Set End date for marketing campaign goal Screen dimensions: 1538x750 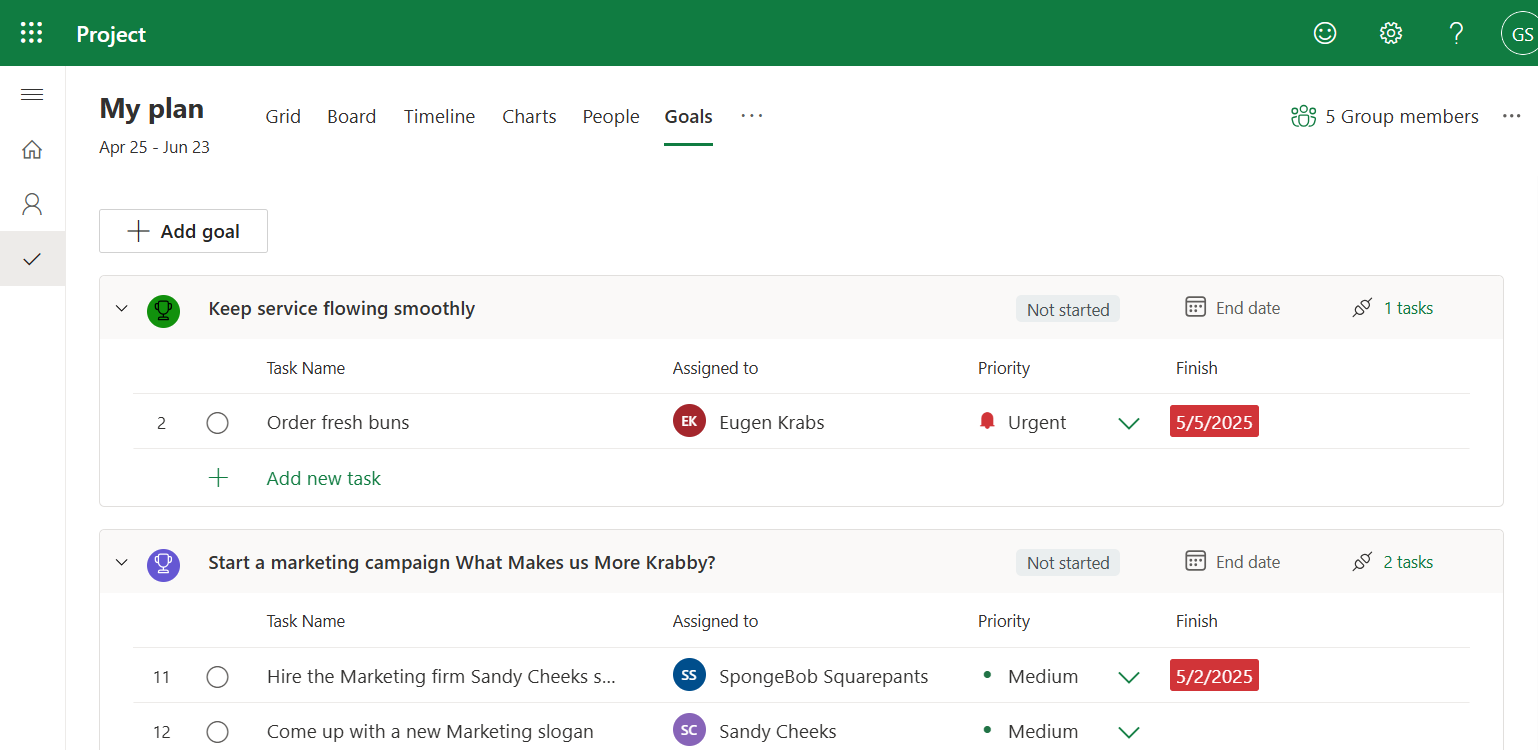(1247, 562)
